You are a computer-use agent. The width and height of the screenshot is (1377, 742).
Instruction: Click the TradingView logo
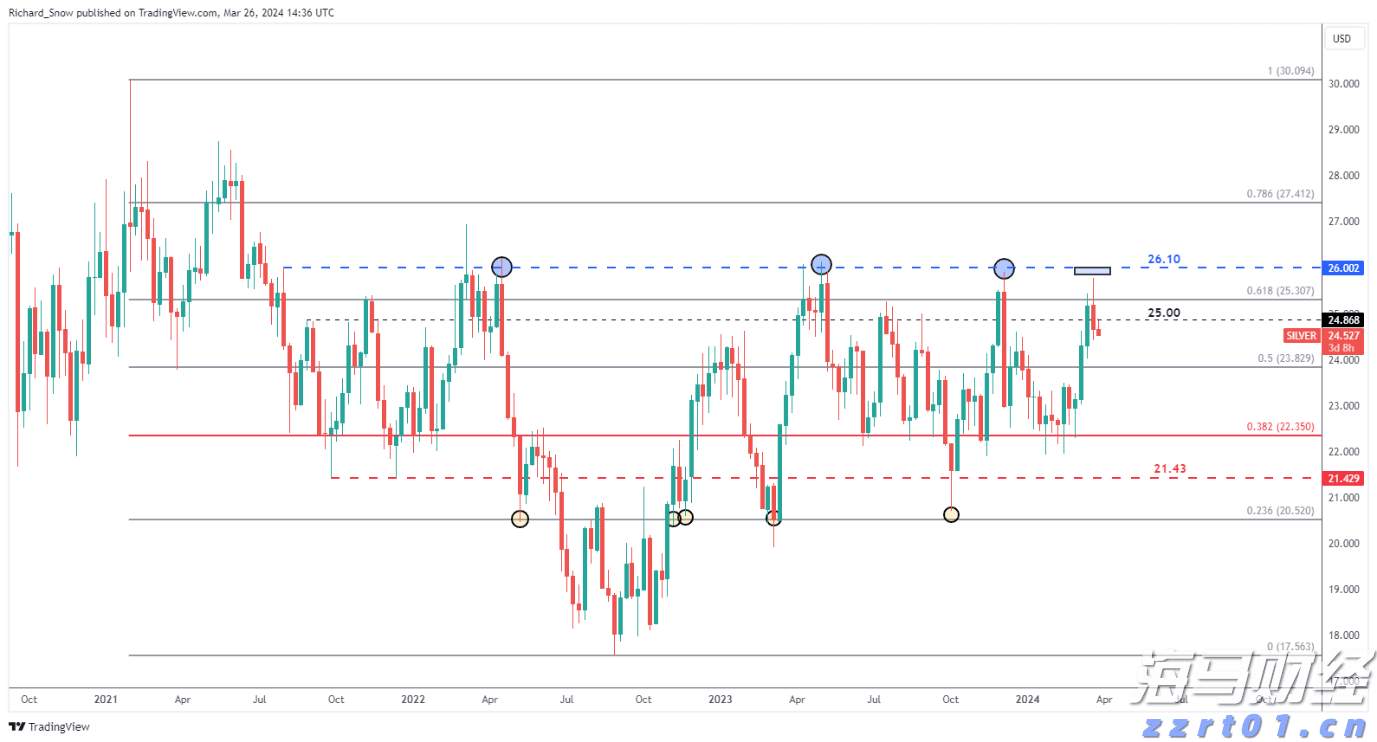pos(49,727)
